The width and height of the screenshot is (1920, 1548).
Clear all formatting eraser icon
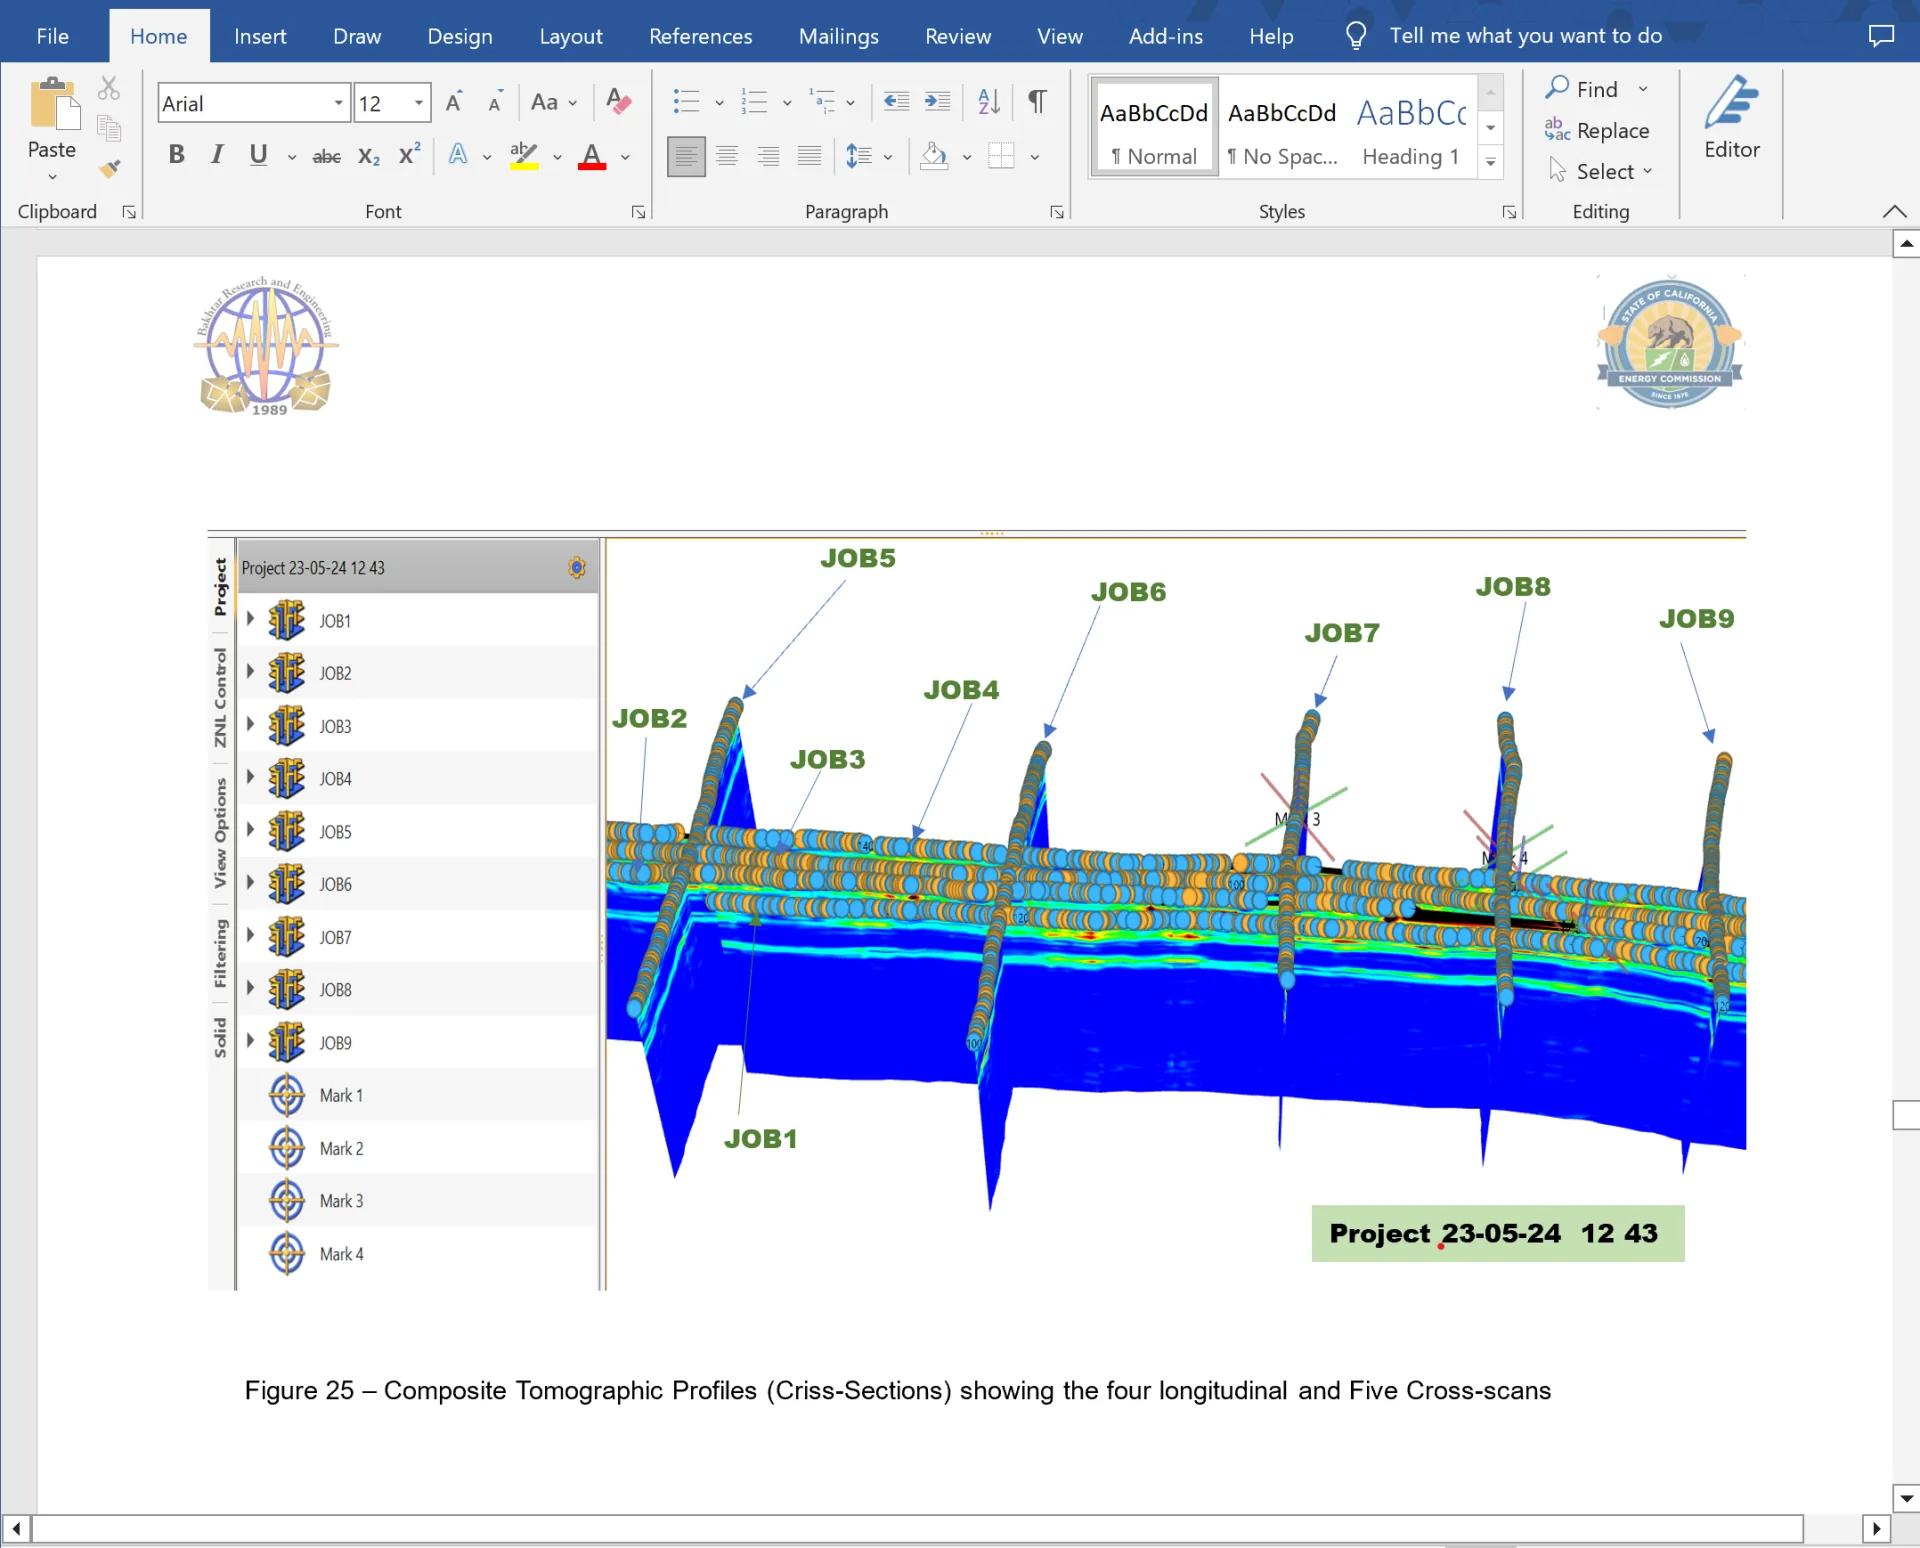point(618,102)
